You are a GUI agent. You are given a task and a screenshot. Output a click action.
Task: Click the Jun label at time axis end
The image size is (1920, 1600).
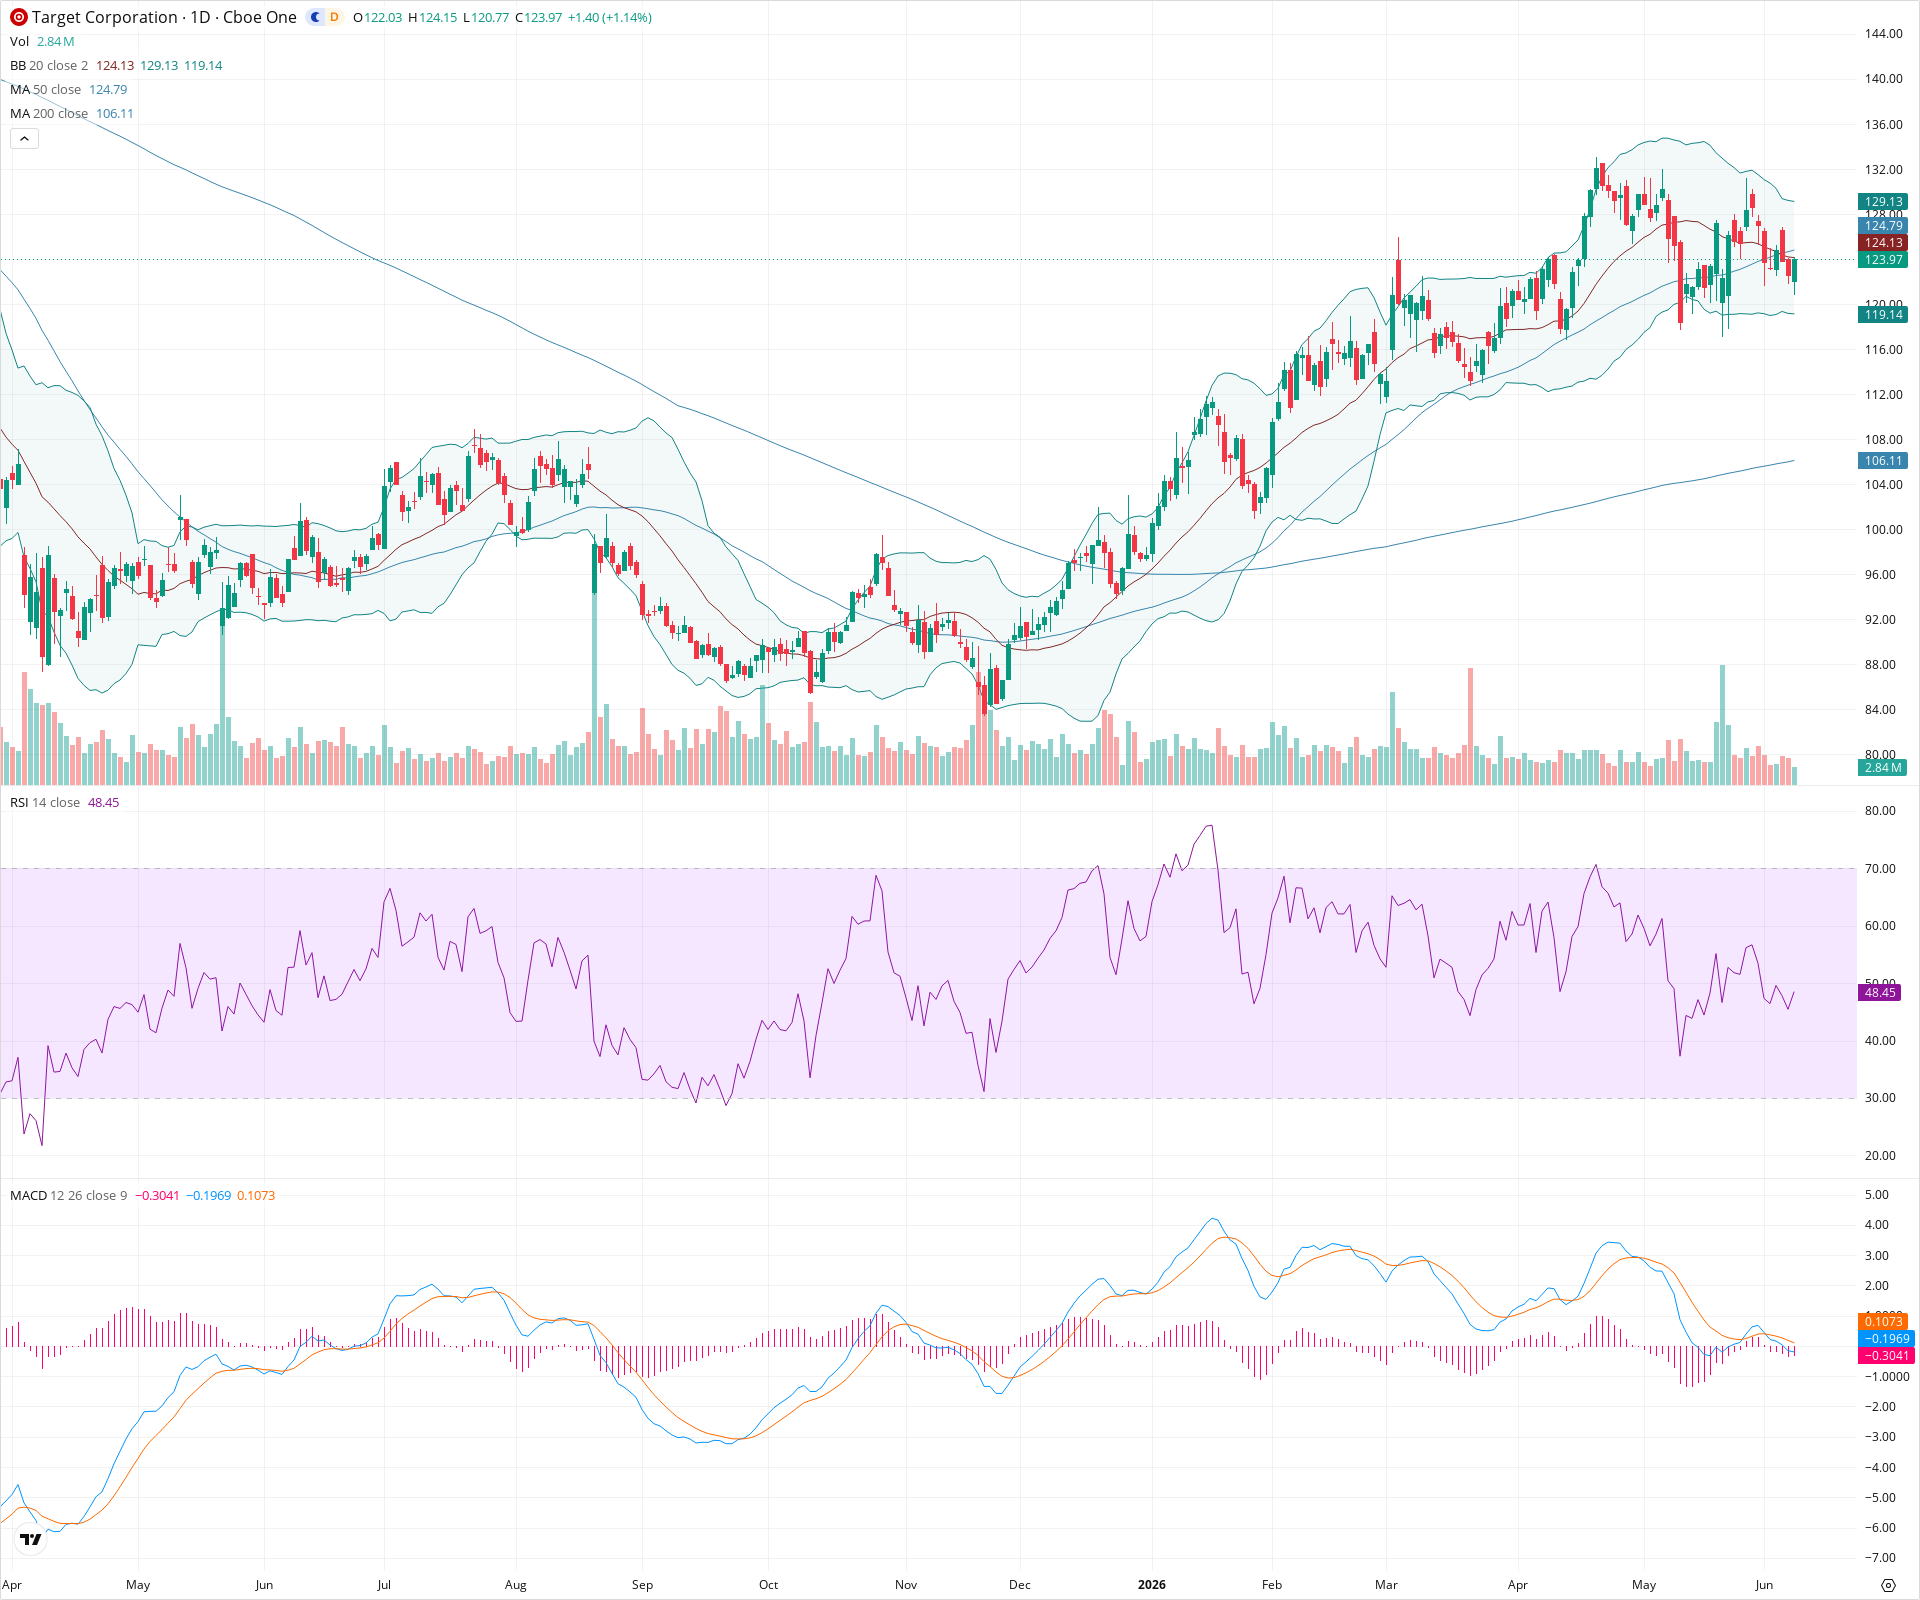[1764, 1585]
